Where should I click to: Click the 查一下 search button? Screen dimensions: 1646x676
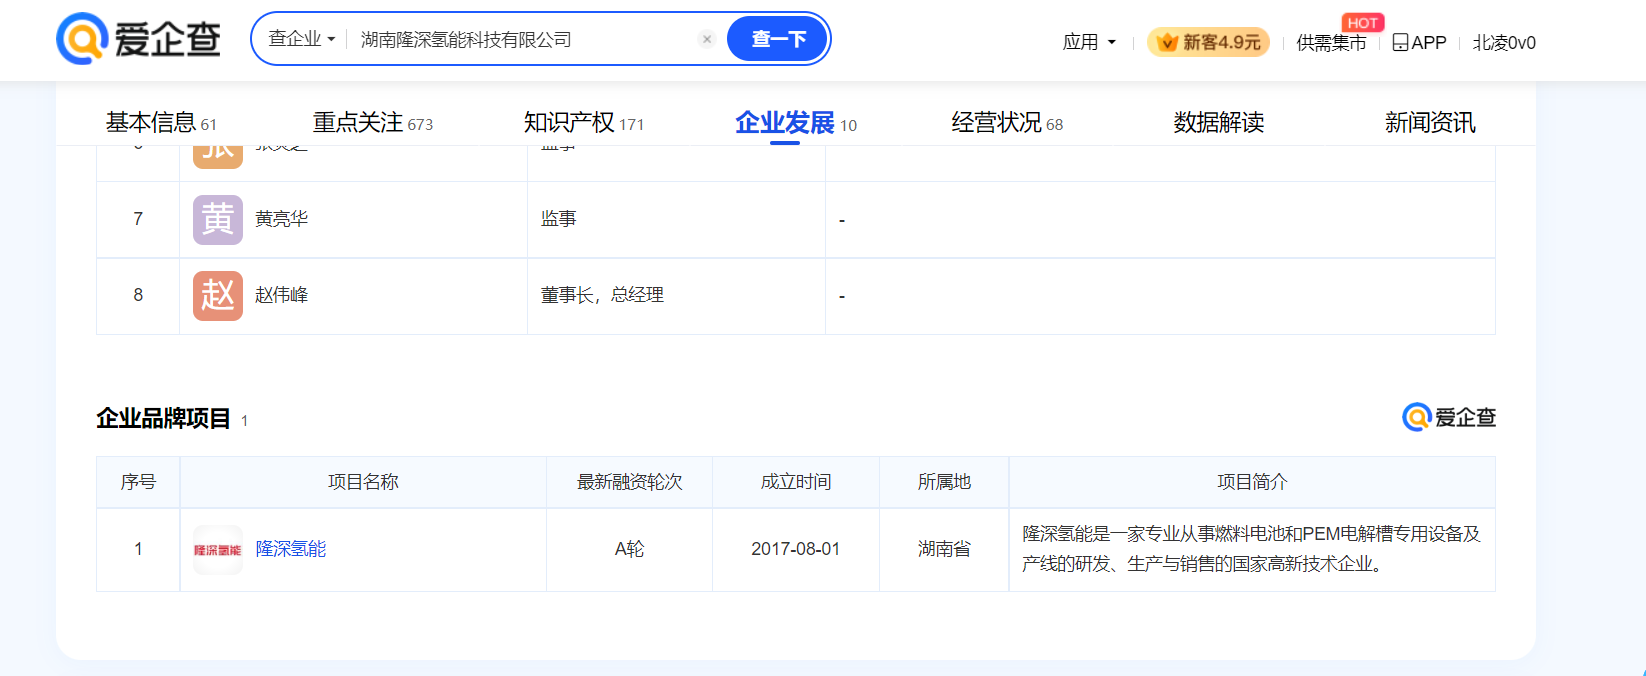[778, 39]
